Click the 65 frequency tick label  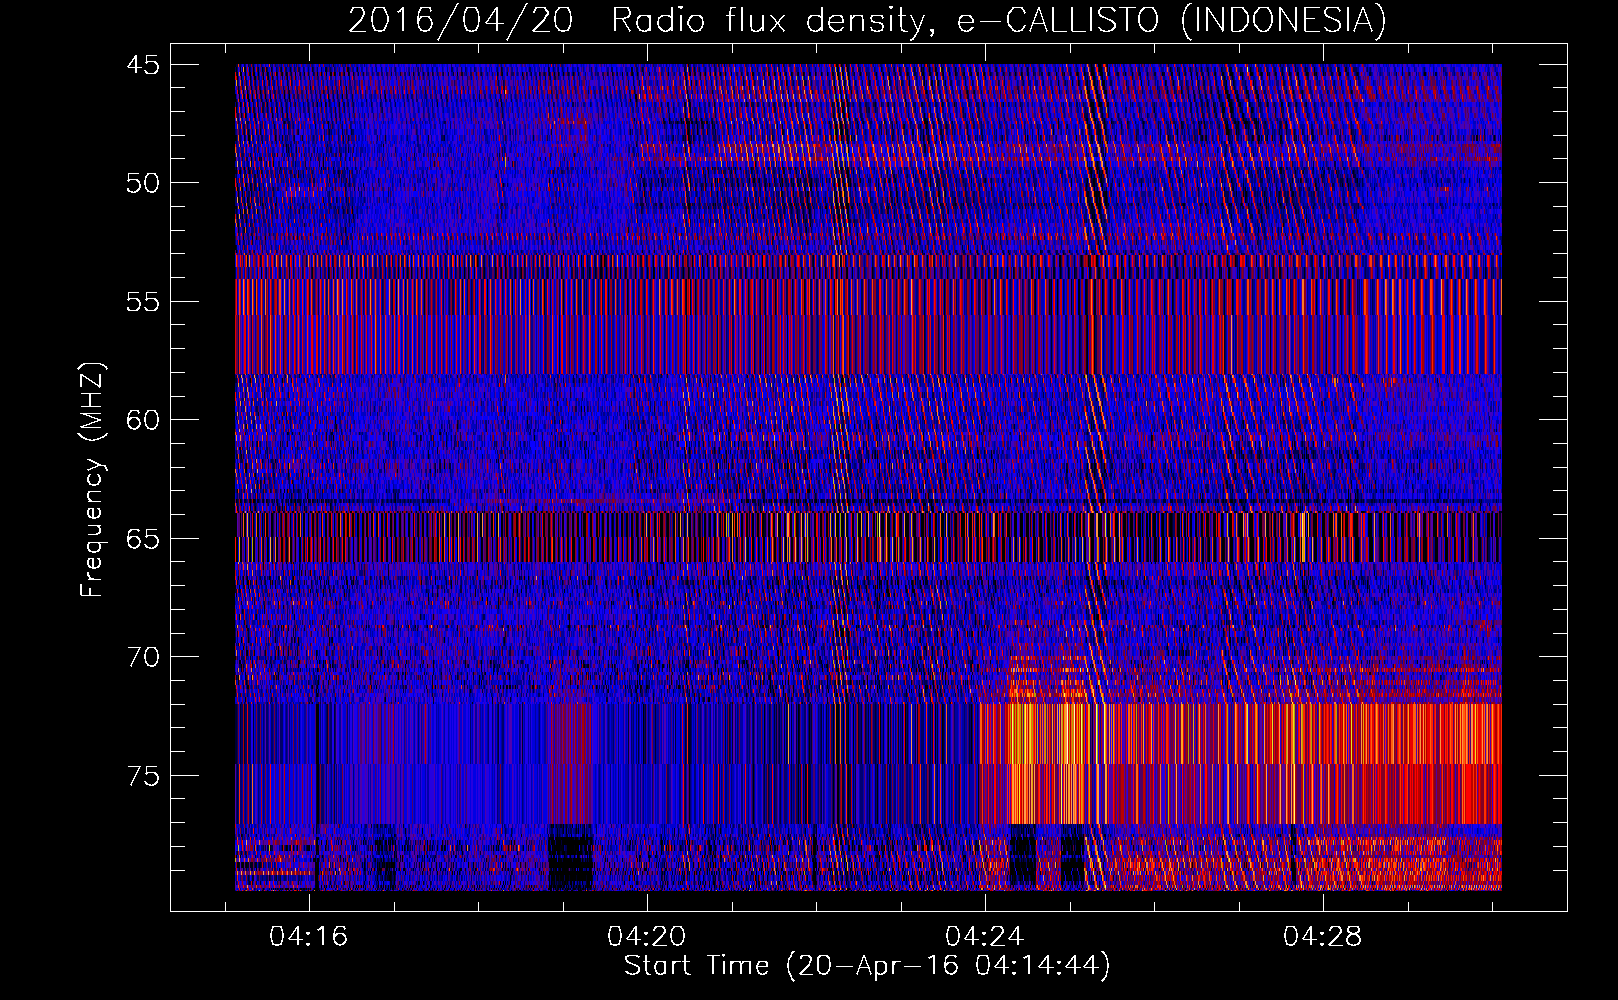[143, 539]
